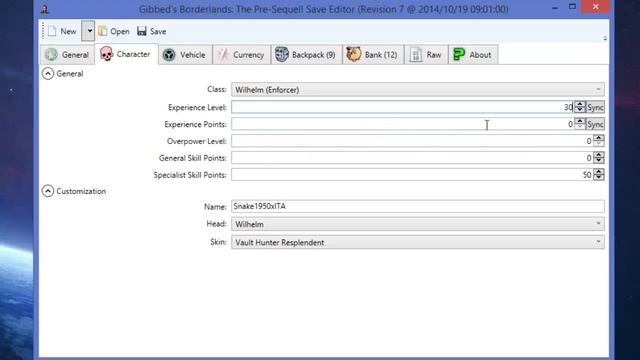Click into the General Skill Points field
This screenshot has width=640, height=360.
point(412,158)
